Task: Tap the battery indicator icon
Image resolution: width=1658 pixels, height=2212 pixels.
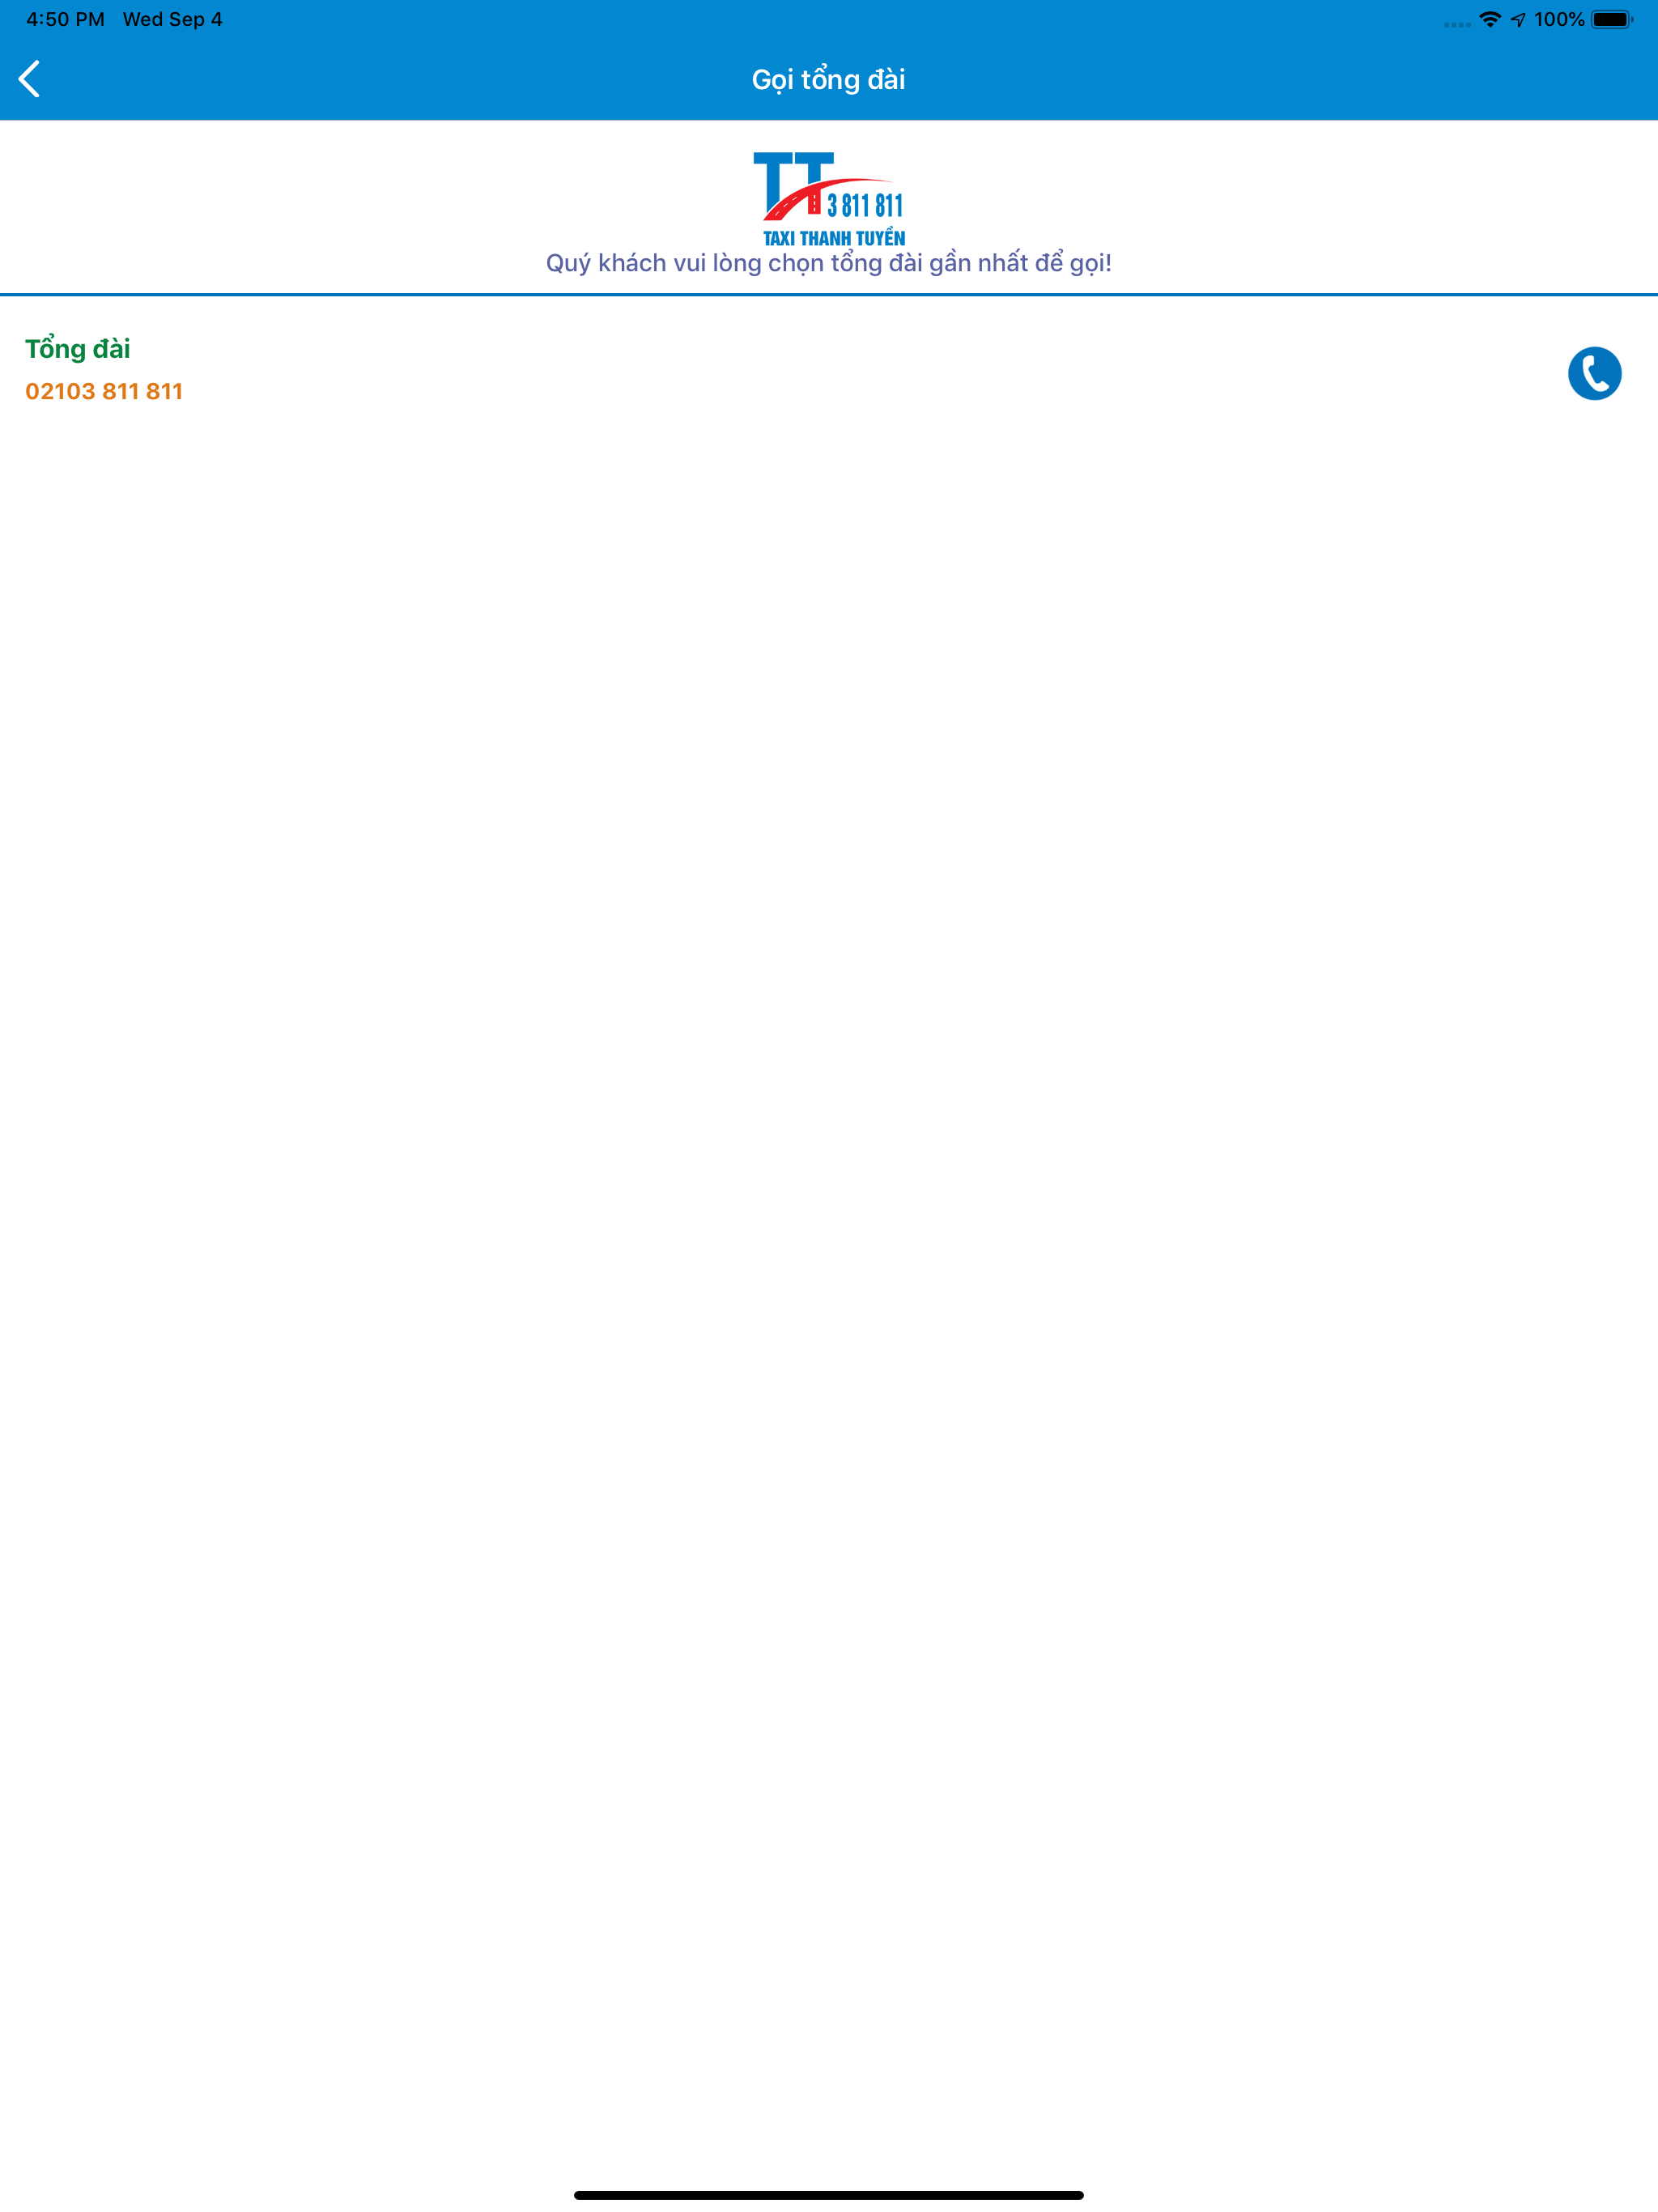Action: [1612, 20]
